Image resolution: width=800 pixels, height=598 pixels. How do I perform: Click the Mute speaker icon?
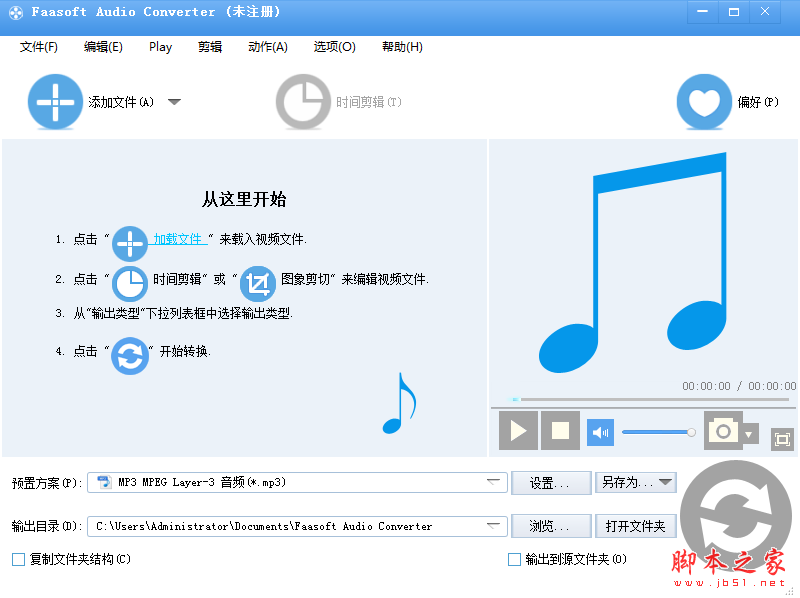599,431
